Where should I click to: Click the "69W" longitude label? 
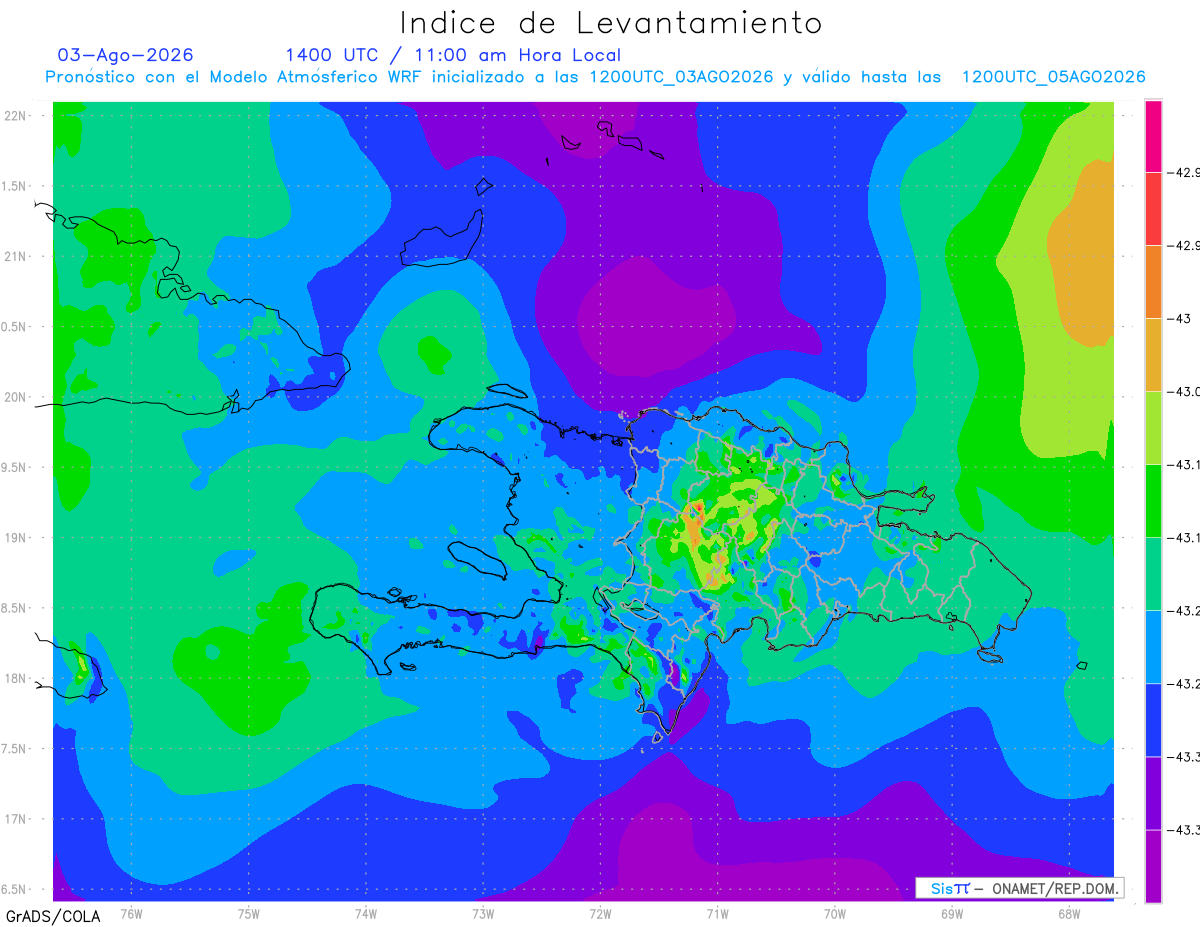952,913
